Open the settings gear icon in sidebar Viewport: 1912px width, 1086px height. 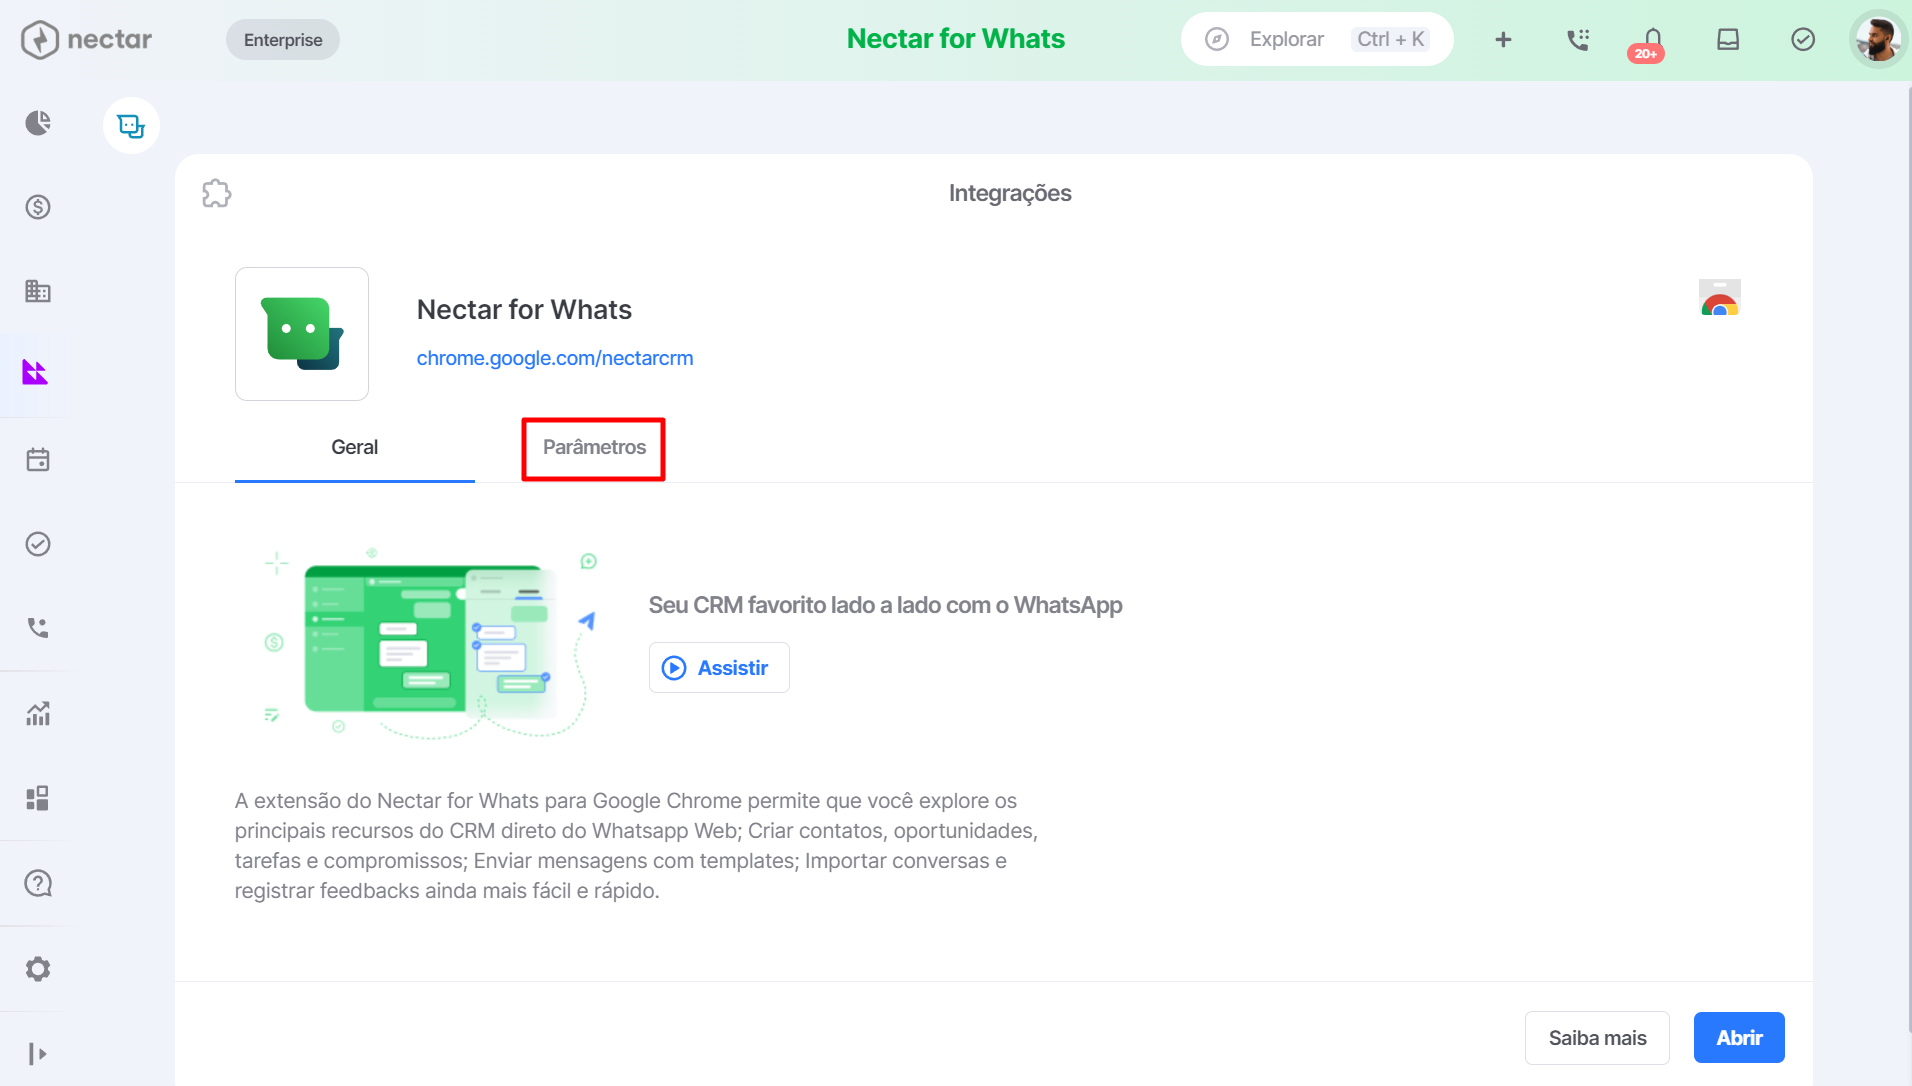pos(38,969)
